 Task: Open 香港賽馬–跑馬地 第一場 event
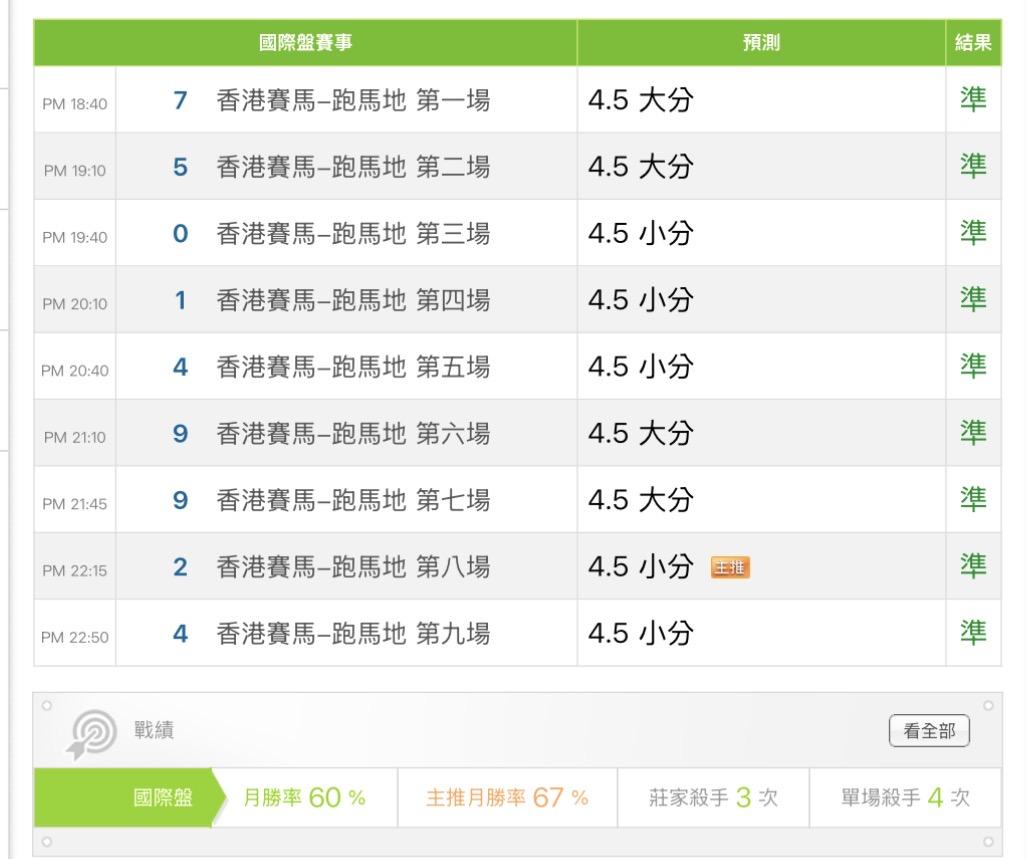352,100
